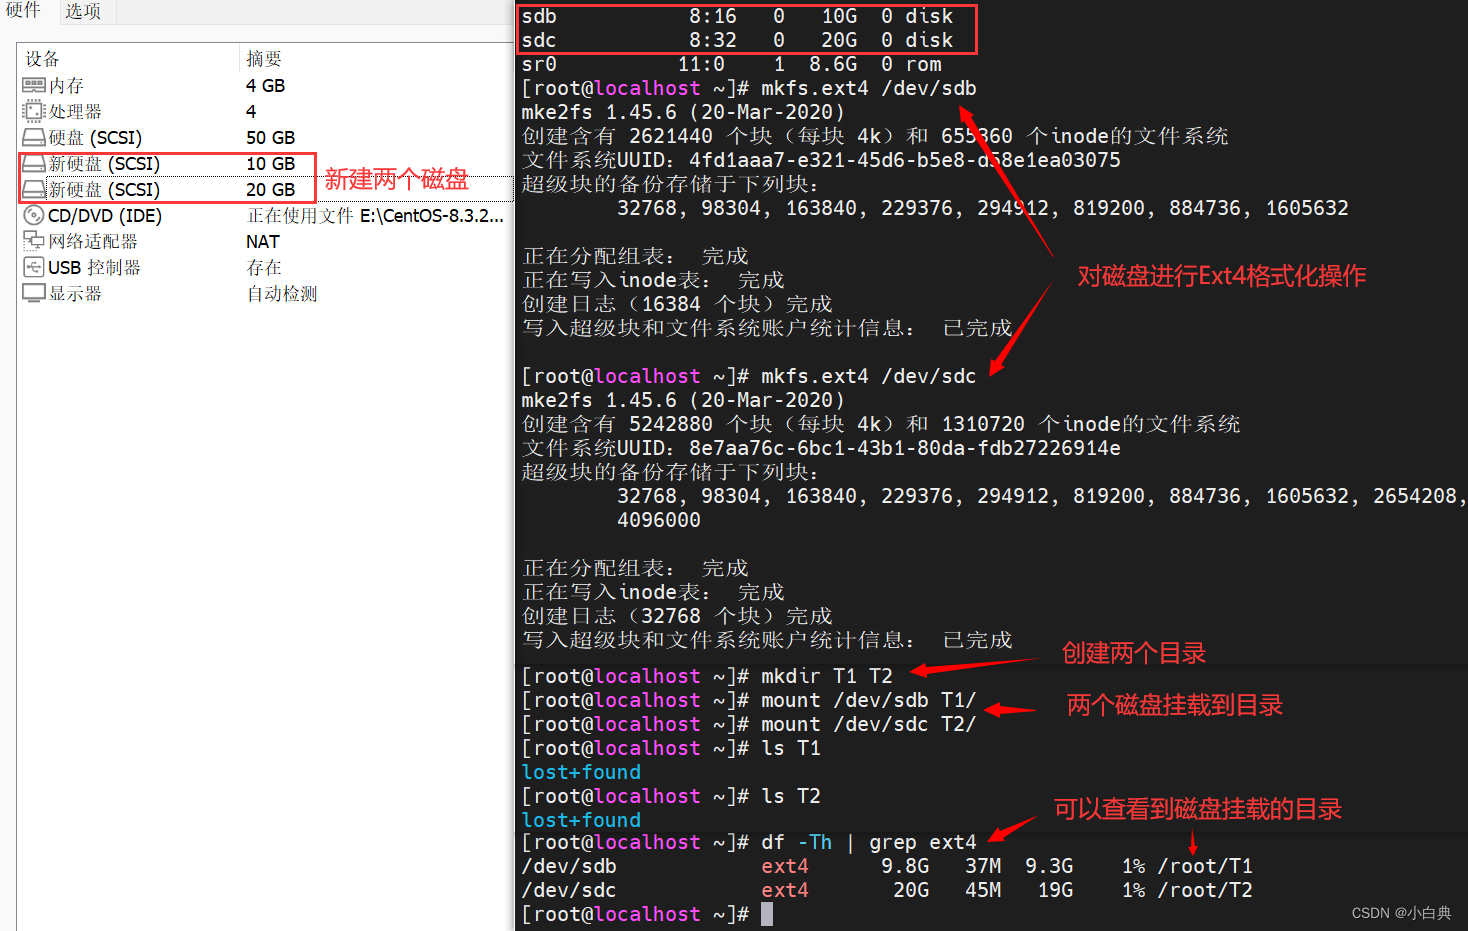This screenshot has width=1468, height=931.
Task: Click the 存在 USB summary value
Action: click(x=264, y=268)
